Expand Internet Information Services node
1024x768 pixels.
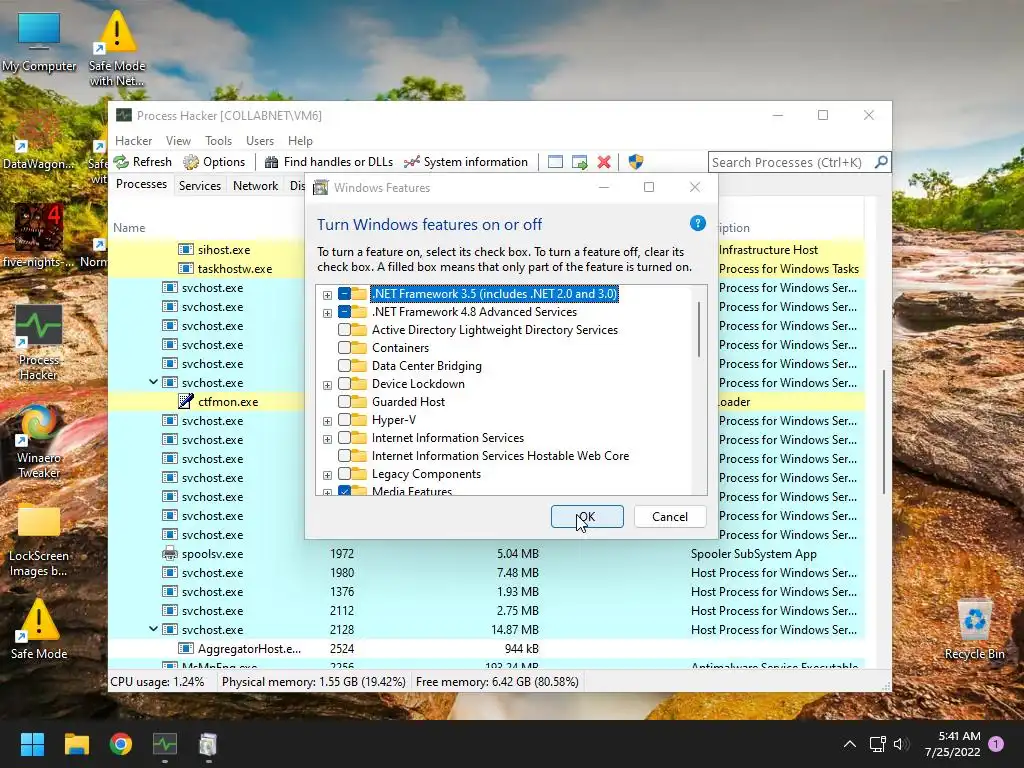pyautogui.click(x=327, y=439)
